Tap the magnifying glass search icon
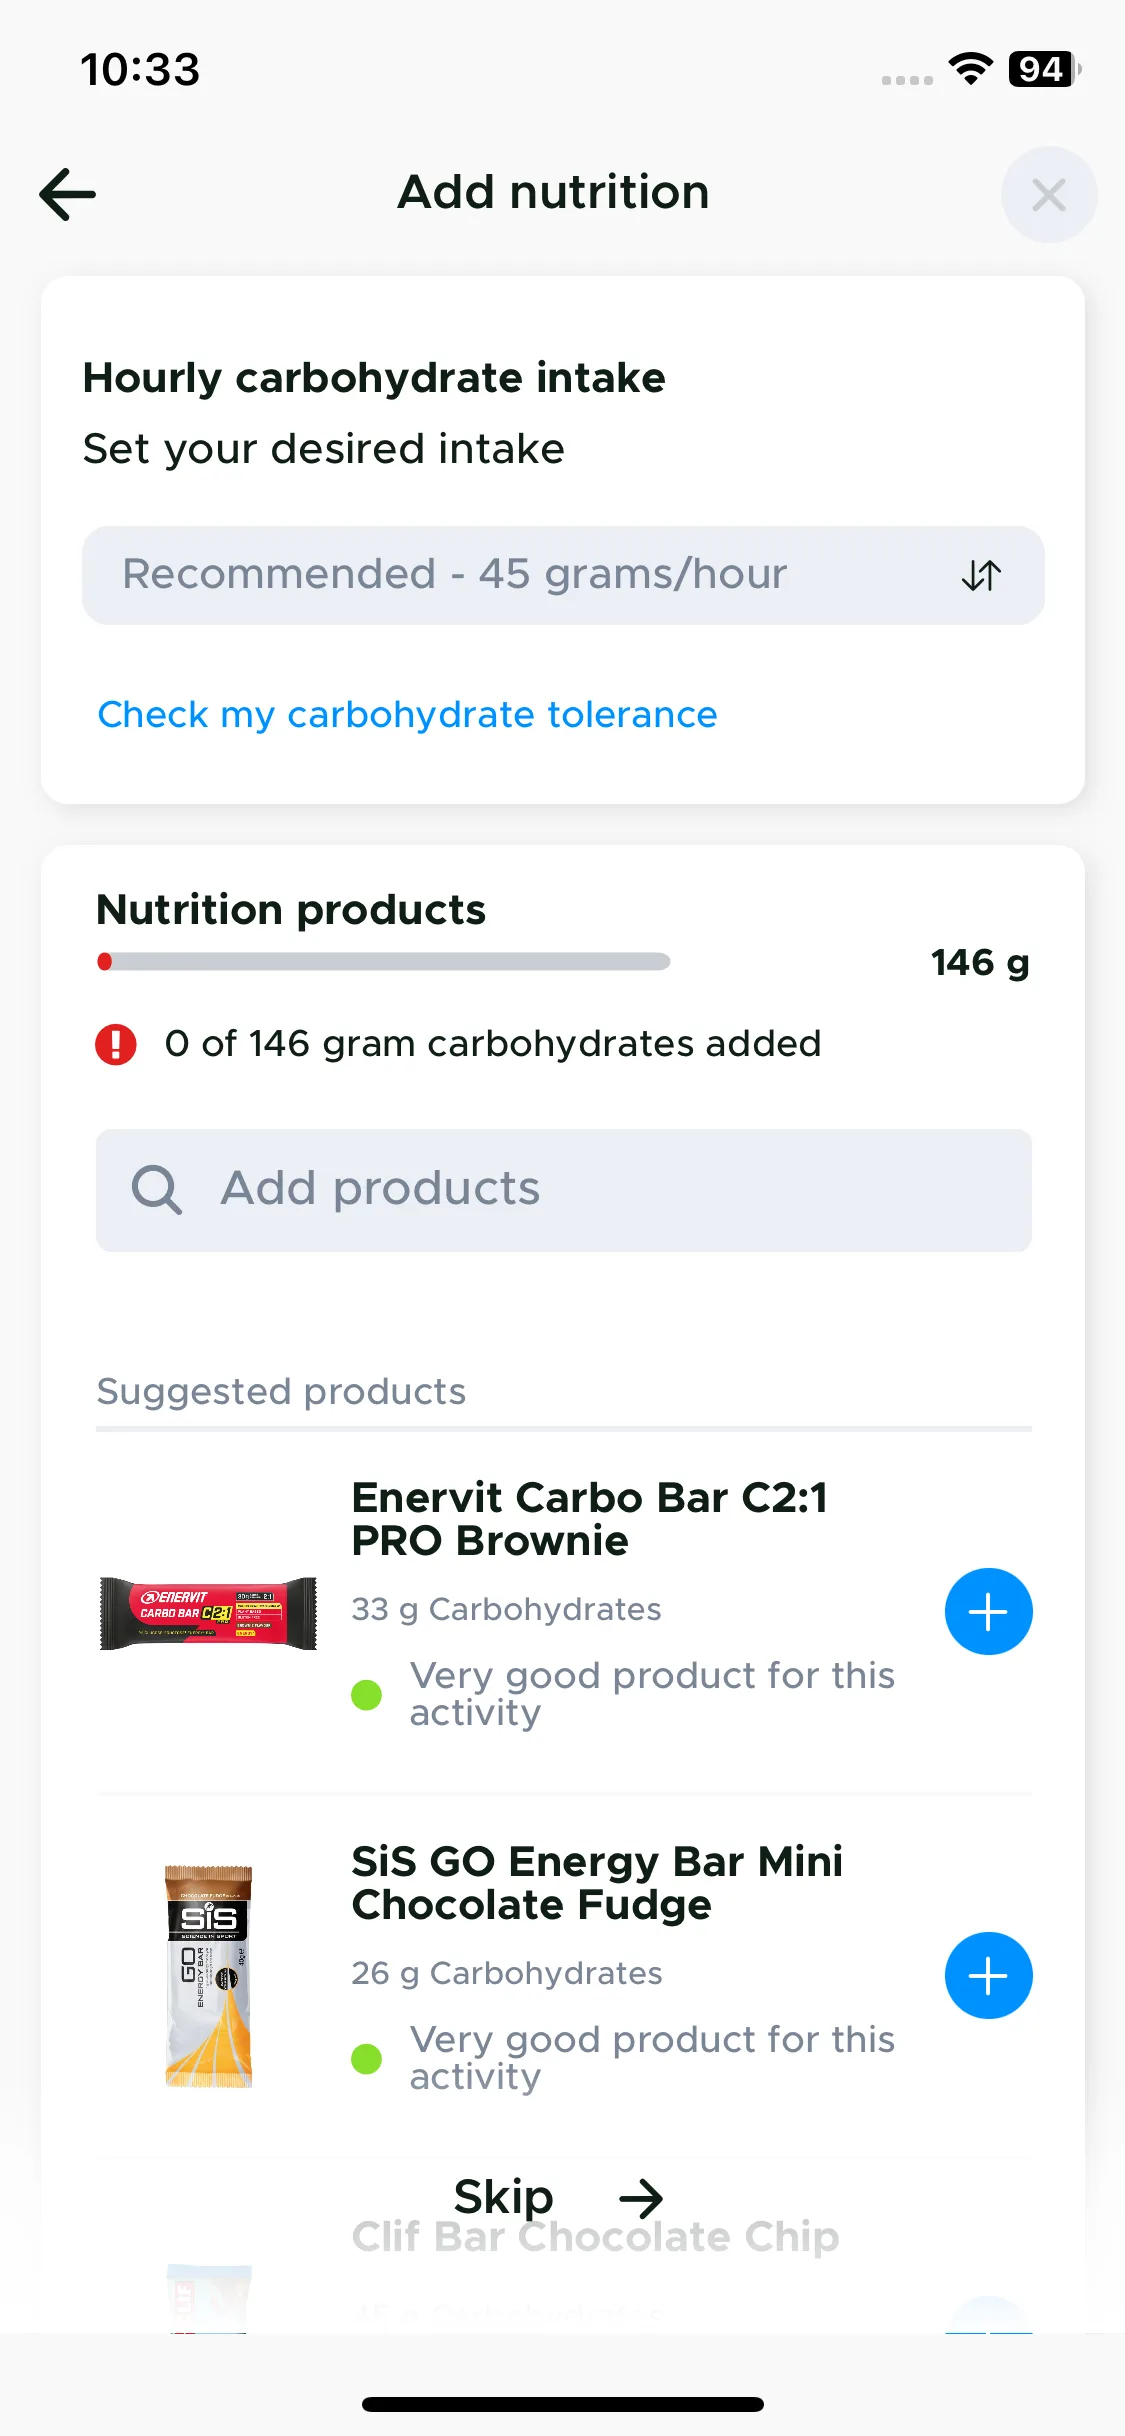The image size is (1125, 2436). (157, 1190)
